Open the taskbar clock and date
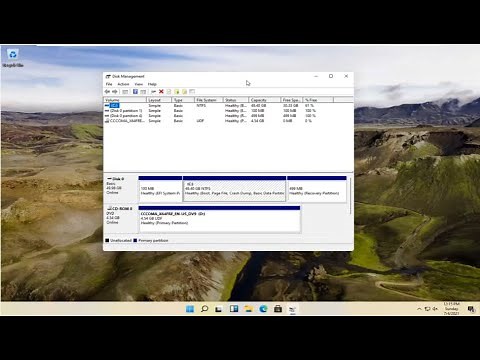 tap(452, 309)
